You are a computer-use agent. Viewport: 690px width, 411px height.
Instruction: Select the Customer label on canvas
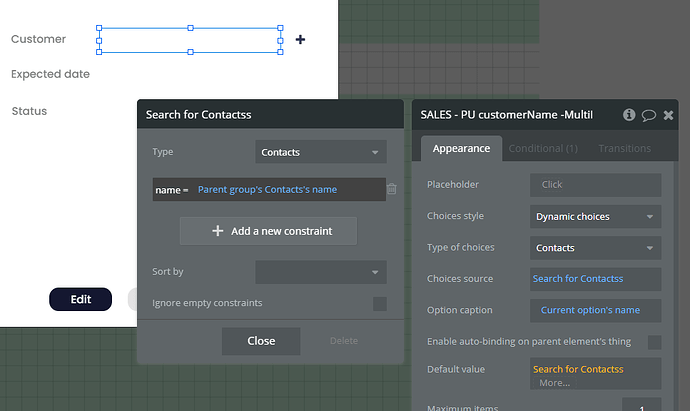(38, 39)
